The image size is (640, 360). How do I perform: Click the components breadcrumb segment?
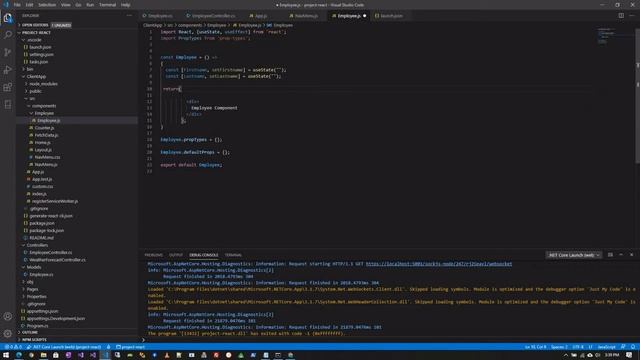point(190,25)
